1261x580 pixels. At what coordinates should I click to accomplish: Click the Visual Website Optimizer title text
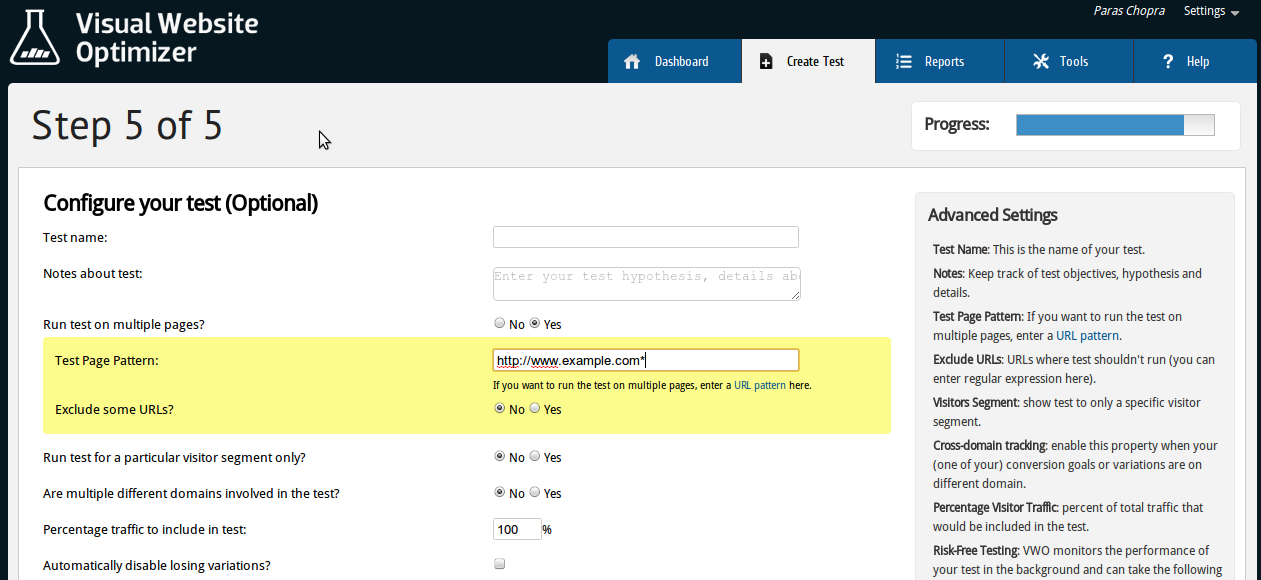point(167,37)
